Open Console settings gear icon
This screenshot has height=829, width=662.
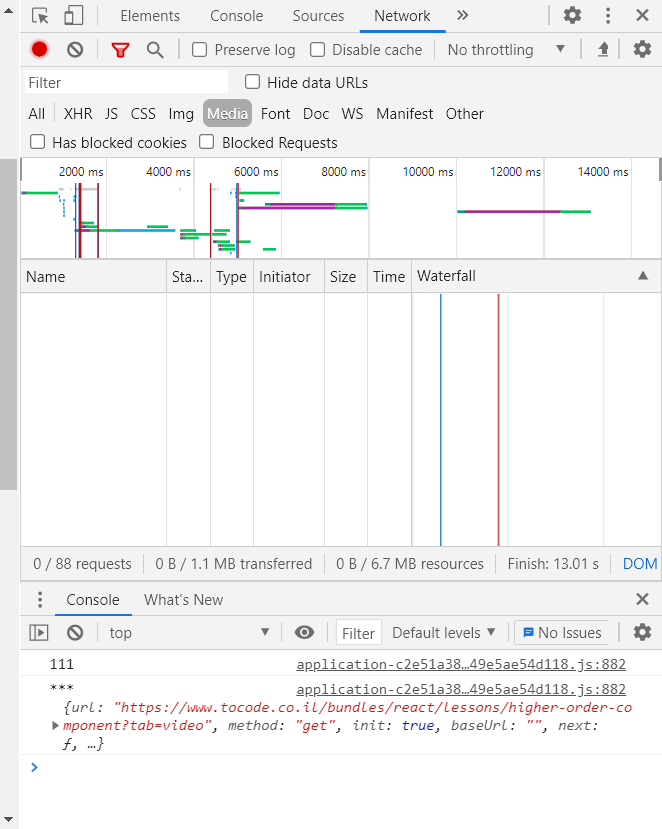coord(642,632)
